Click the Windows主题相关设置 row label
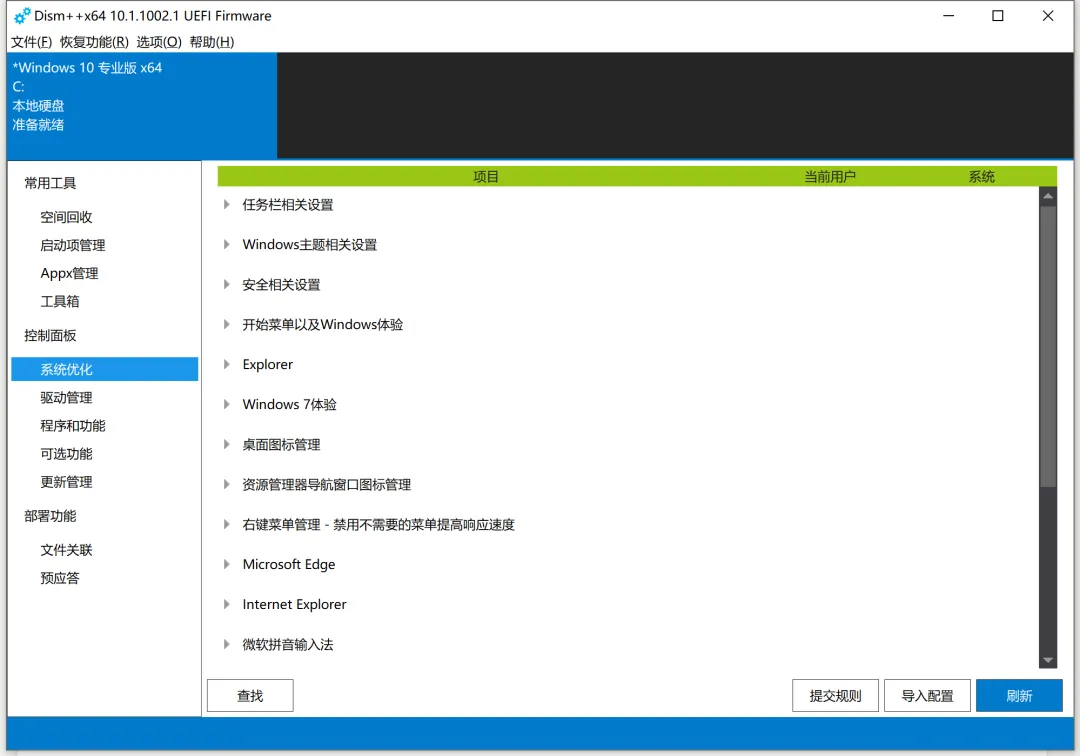The width and height of the screenshot is (1080, 756). pyautogui.click(x=309, y=244)
